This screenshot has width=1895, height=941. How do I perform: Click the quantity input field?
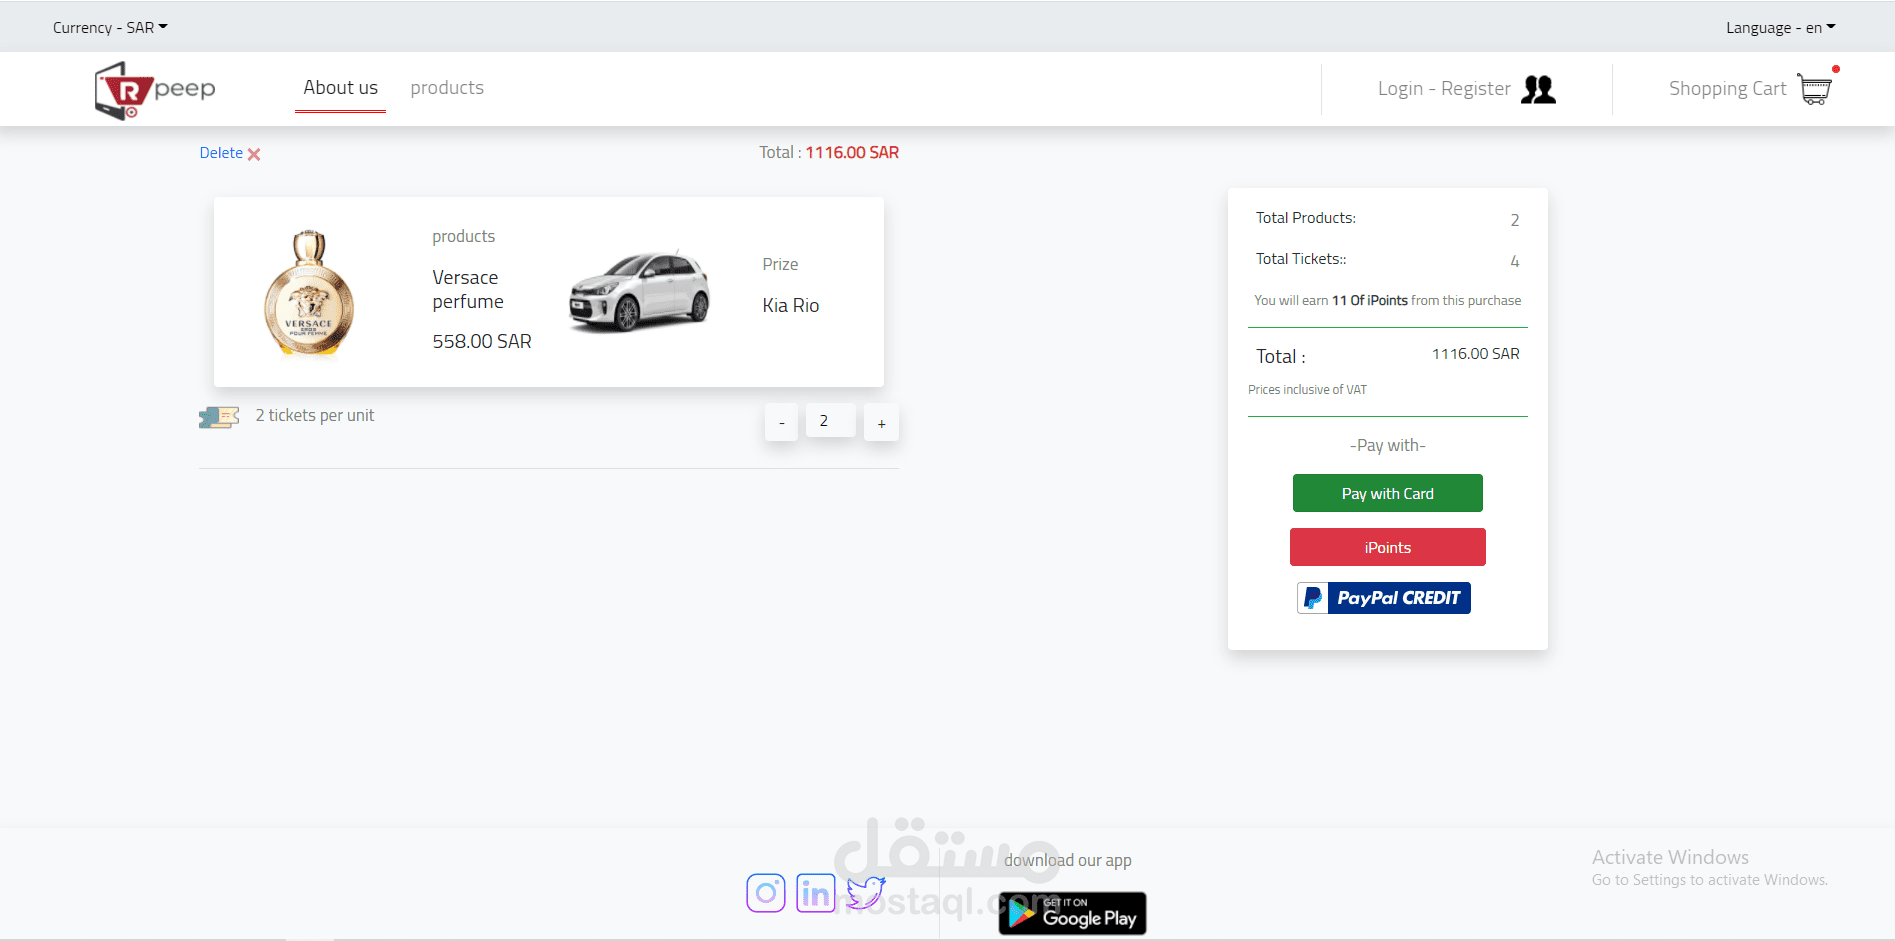831,421
